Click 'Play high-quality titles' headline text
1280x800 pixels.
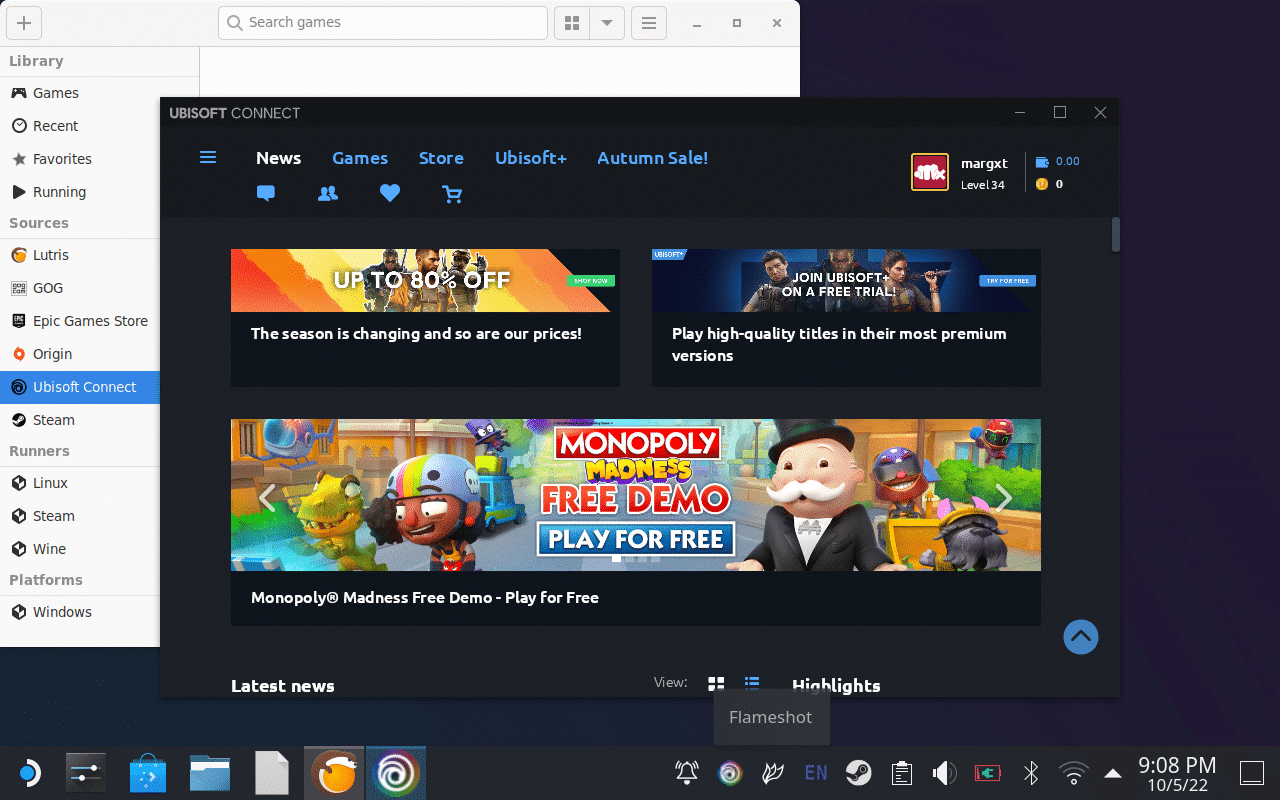tap(839, 345)
